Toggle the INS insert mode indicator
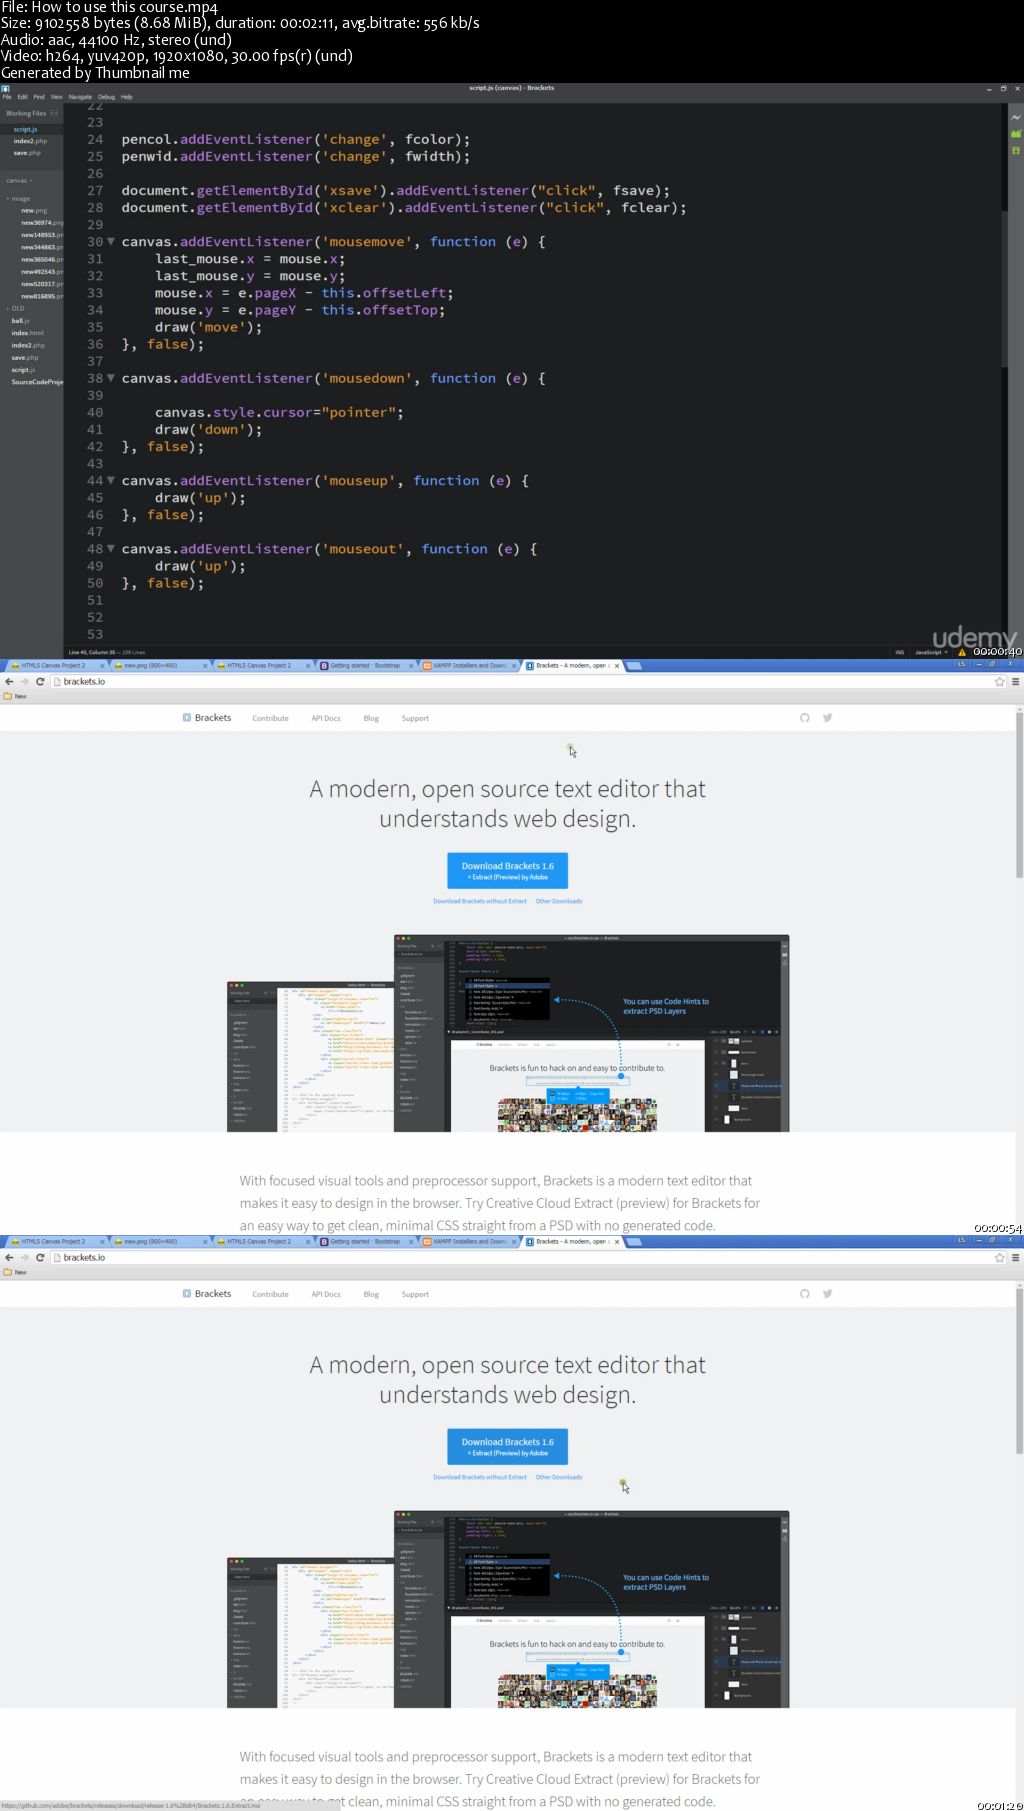The image size is (1024, 1811). point(899,652)
